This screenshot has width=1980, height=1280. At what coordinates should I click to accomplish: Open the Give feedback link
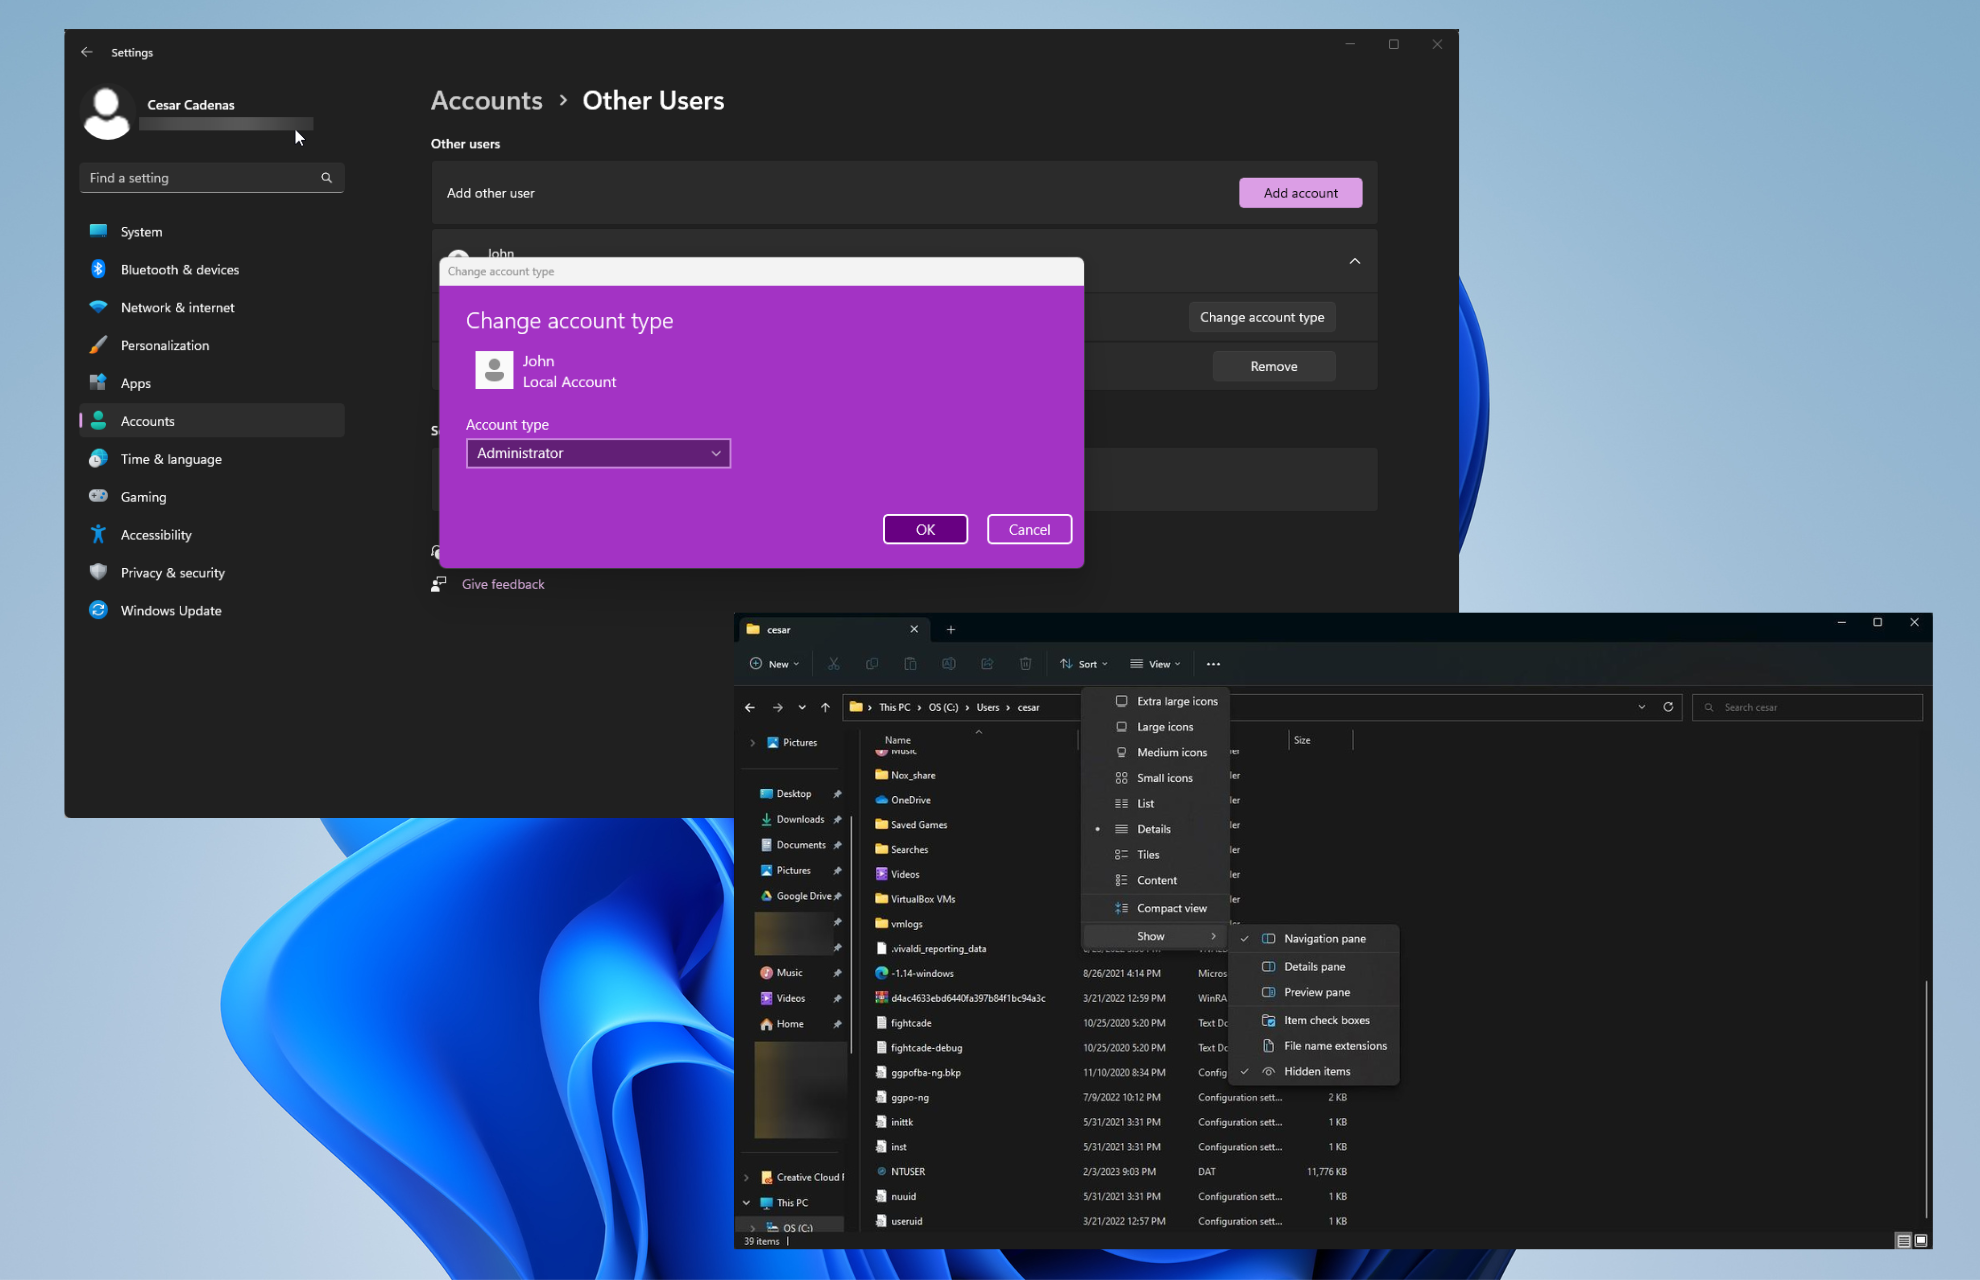coord(503,585)
